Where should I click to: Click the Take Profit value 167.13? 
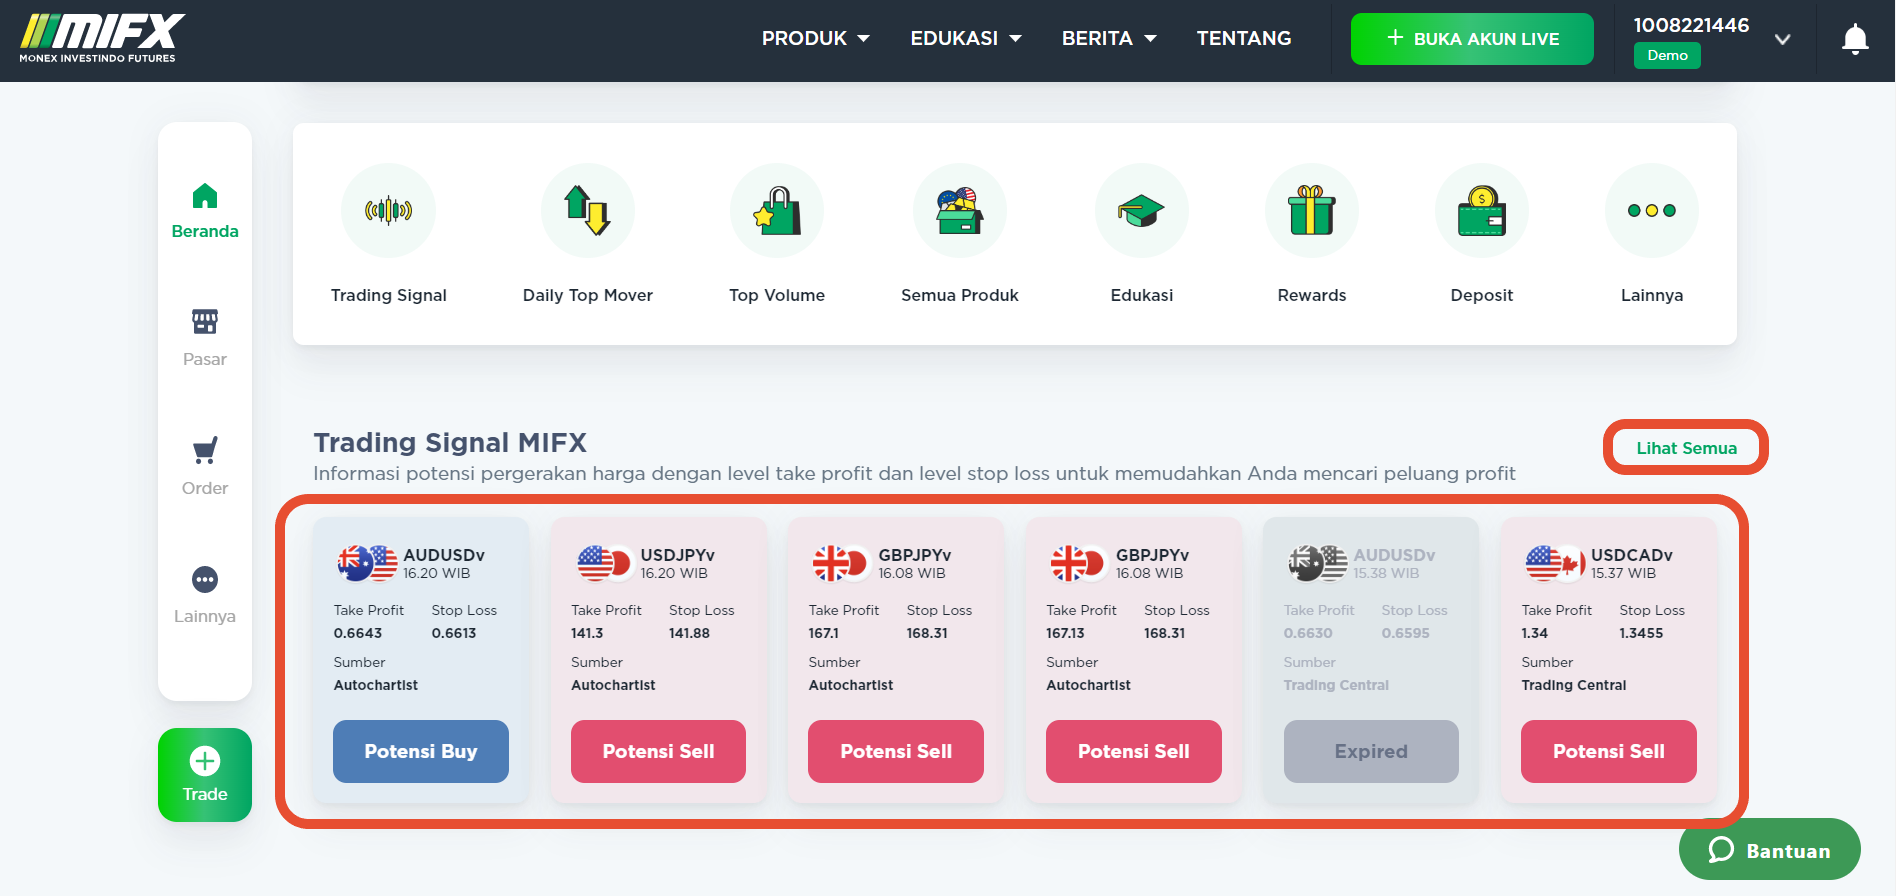click(x=1065, y=633)
